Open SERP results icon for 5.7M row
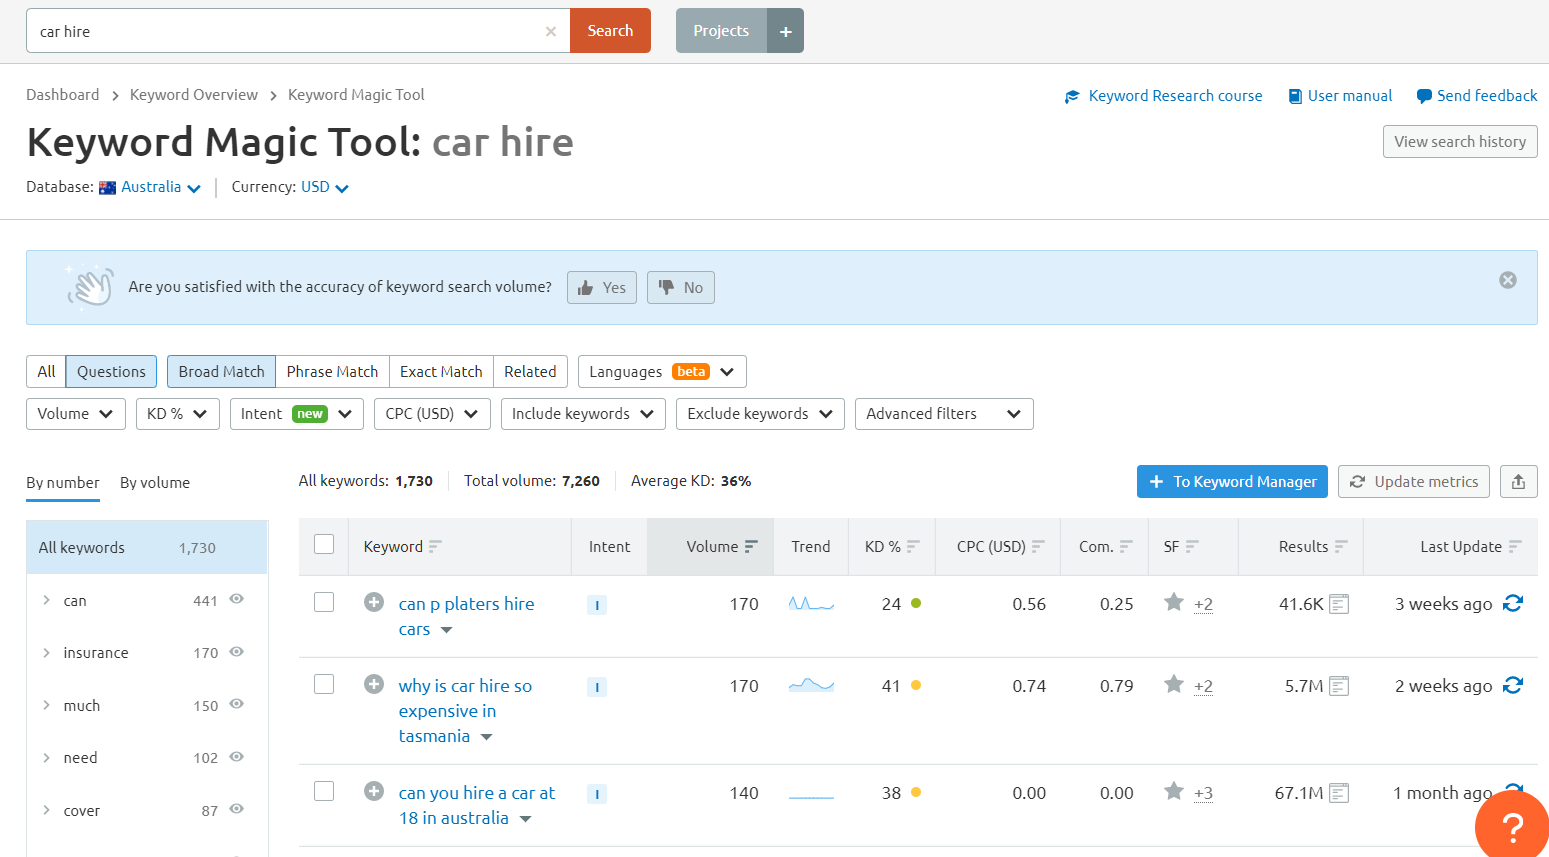Screen dimensions: 1549x857 [x=1339, y=686]
